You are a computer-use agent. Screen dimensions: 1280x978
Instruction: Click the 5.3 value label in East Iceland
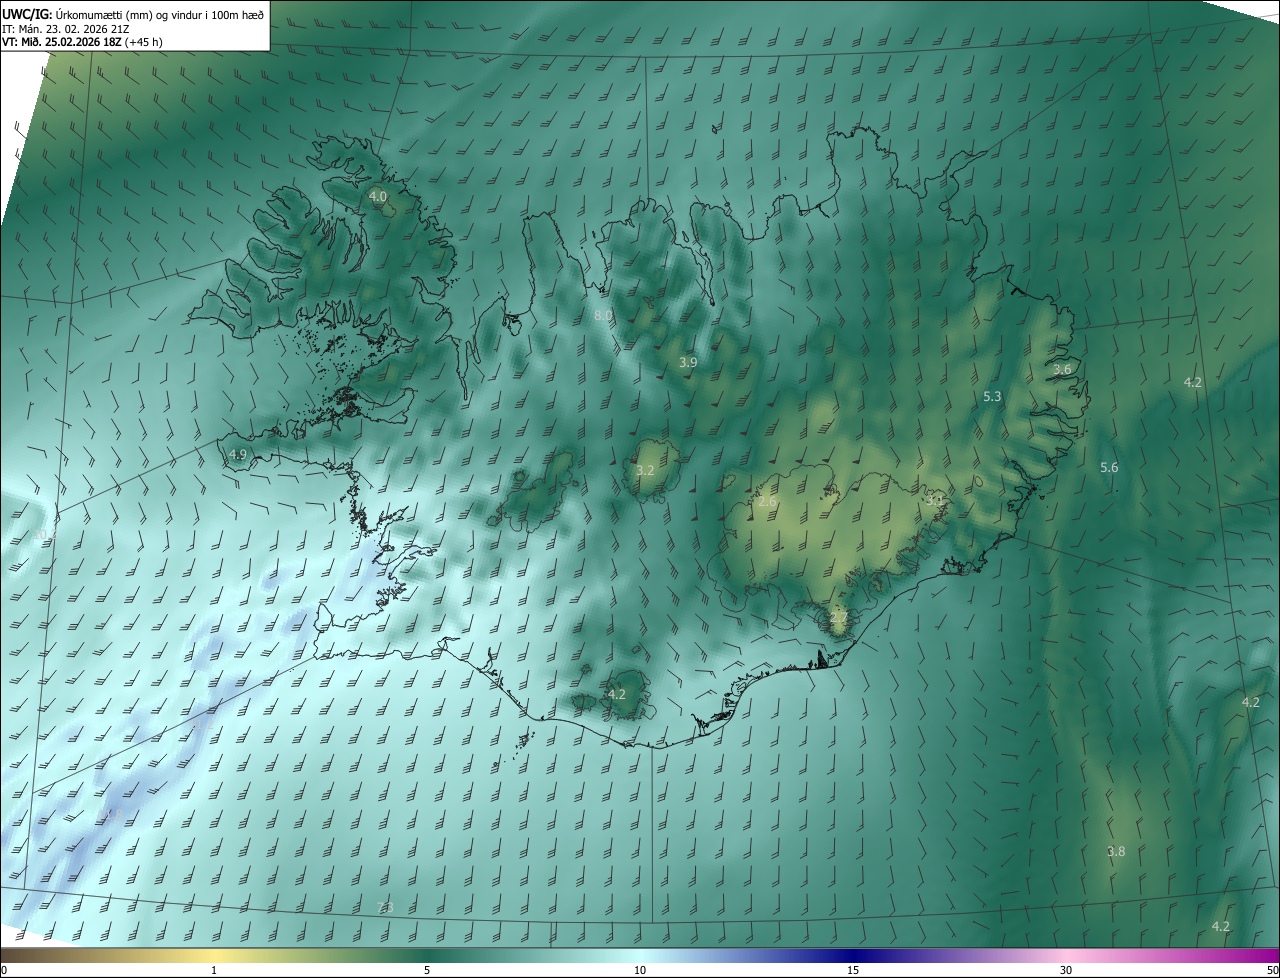pos(992,397)
